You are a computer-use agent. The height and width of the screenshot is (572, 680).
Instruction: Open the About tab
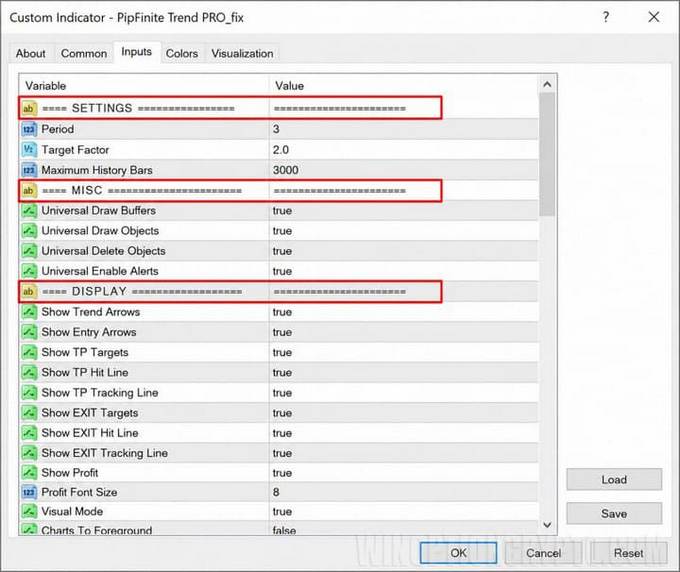(31, 53)
